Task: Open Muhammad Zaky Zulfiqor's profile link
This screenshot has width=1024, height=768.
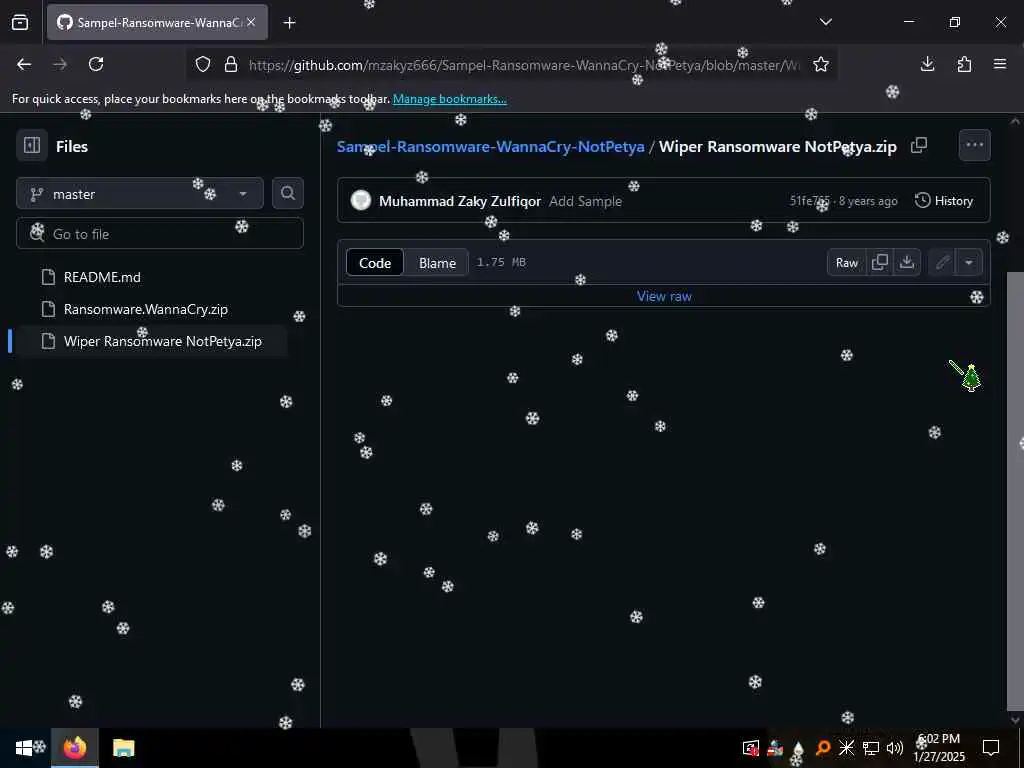Action: coord(460,201)
